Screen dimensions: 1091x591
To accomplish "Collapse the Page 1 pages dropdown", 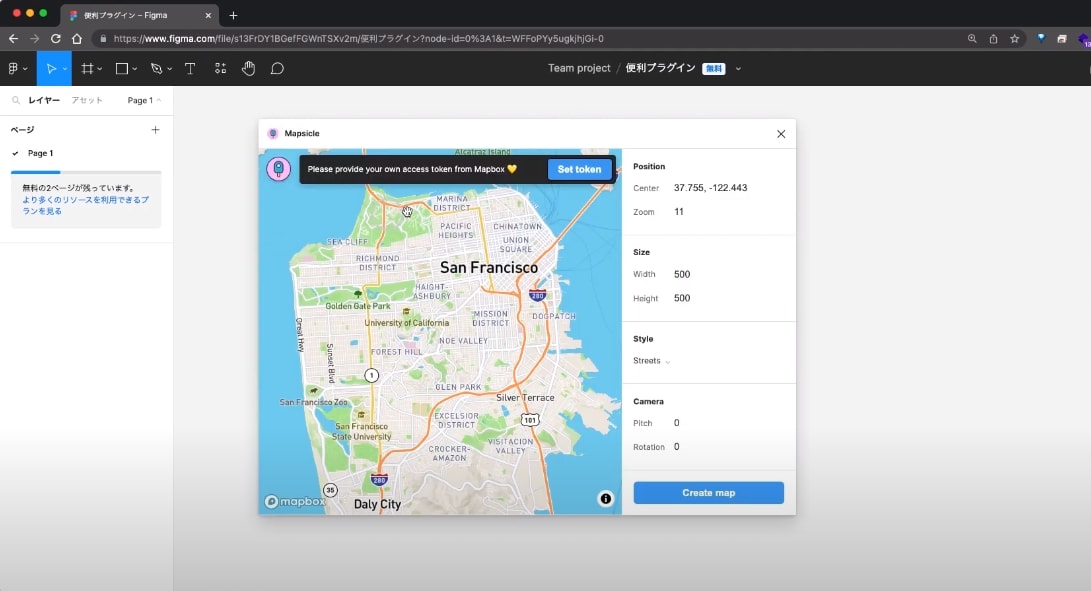I will pos(144,100).
